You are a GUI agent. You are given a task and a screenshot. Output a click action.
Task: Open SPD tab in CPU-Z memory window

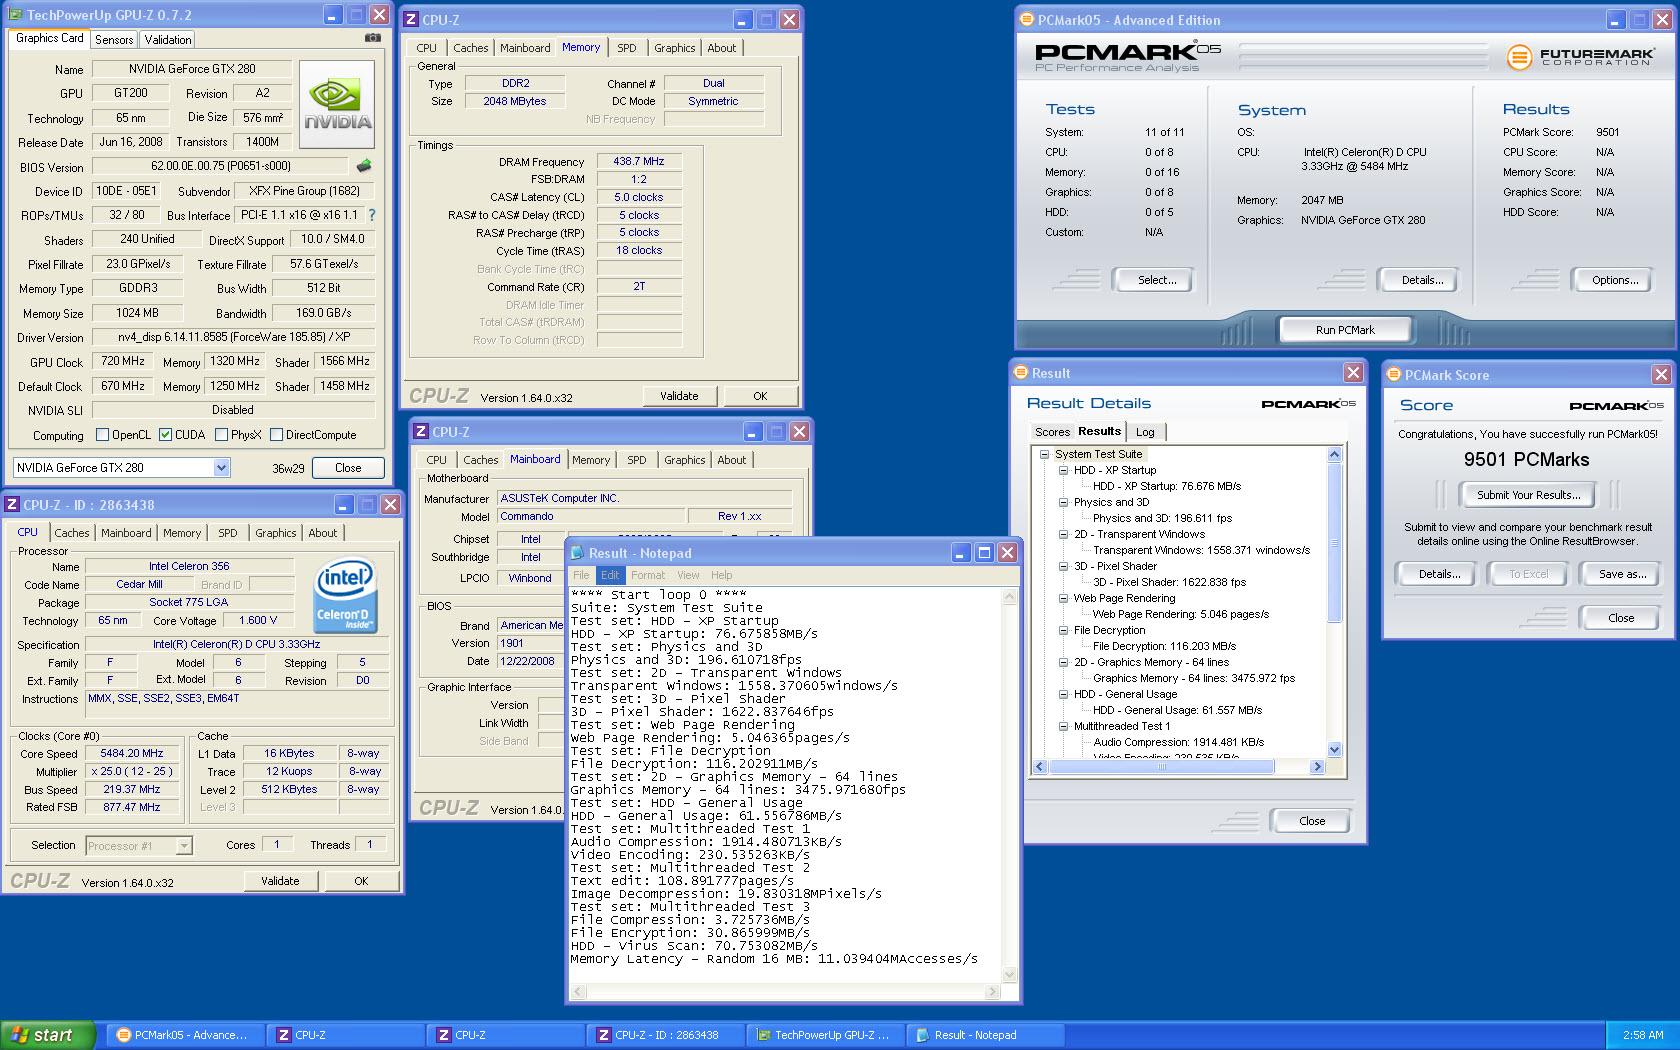pyautogui.click(x=627, y=48)
